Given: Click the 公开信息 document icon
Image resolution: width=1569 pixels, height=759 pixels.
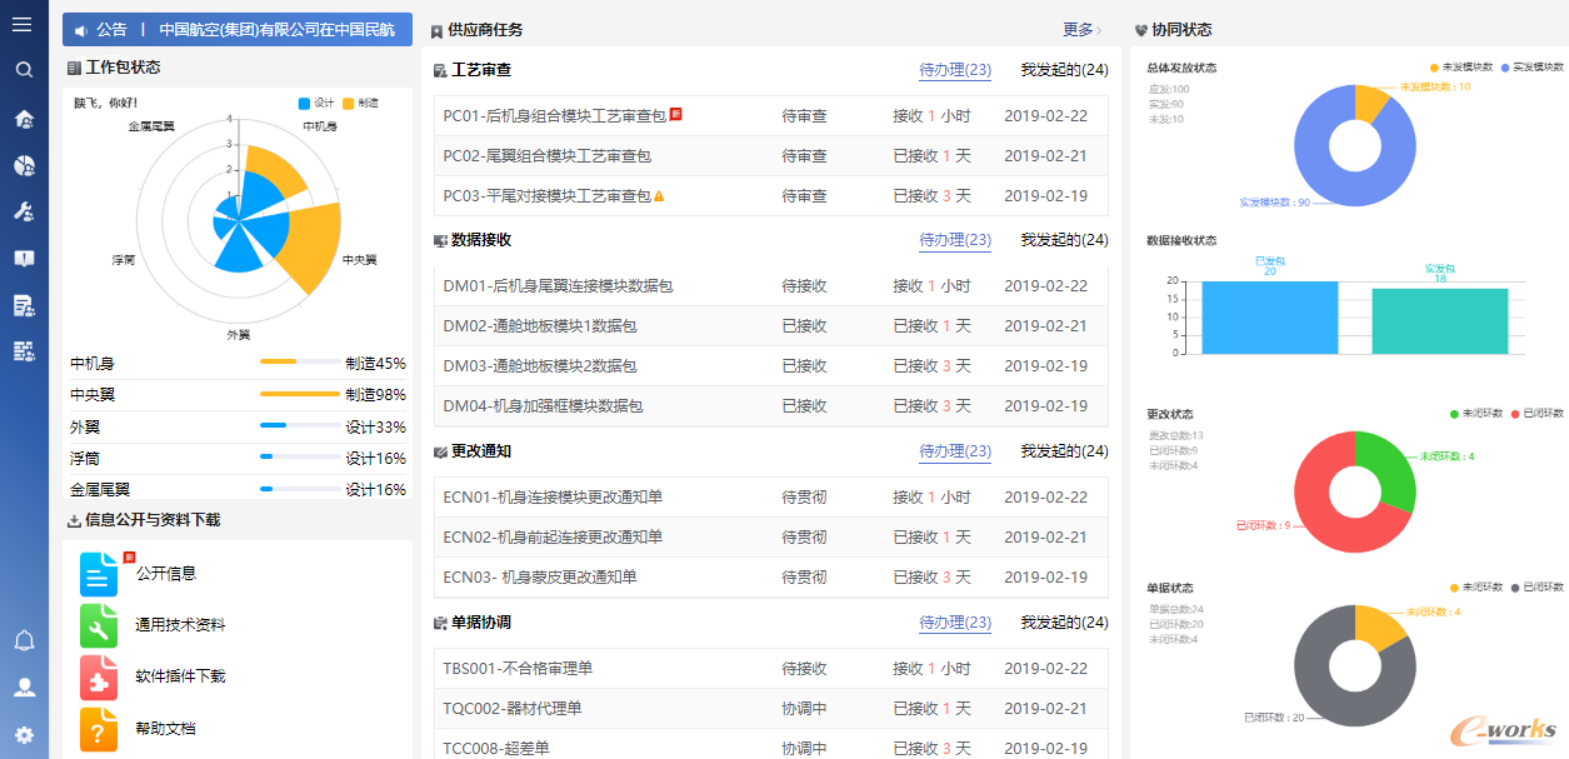Looking at the screenshot, I should pyautogui.click(x=99, y=574).
